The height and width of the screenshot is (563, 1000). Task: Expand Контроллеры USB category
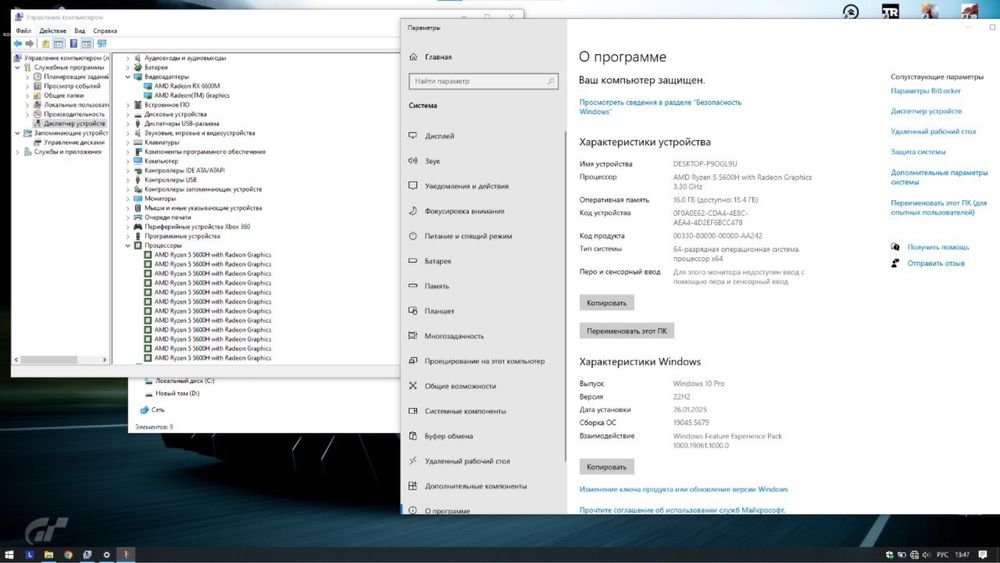(x=128, y=180)
